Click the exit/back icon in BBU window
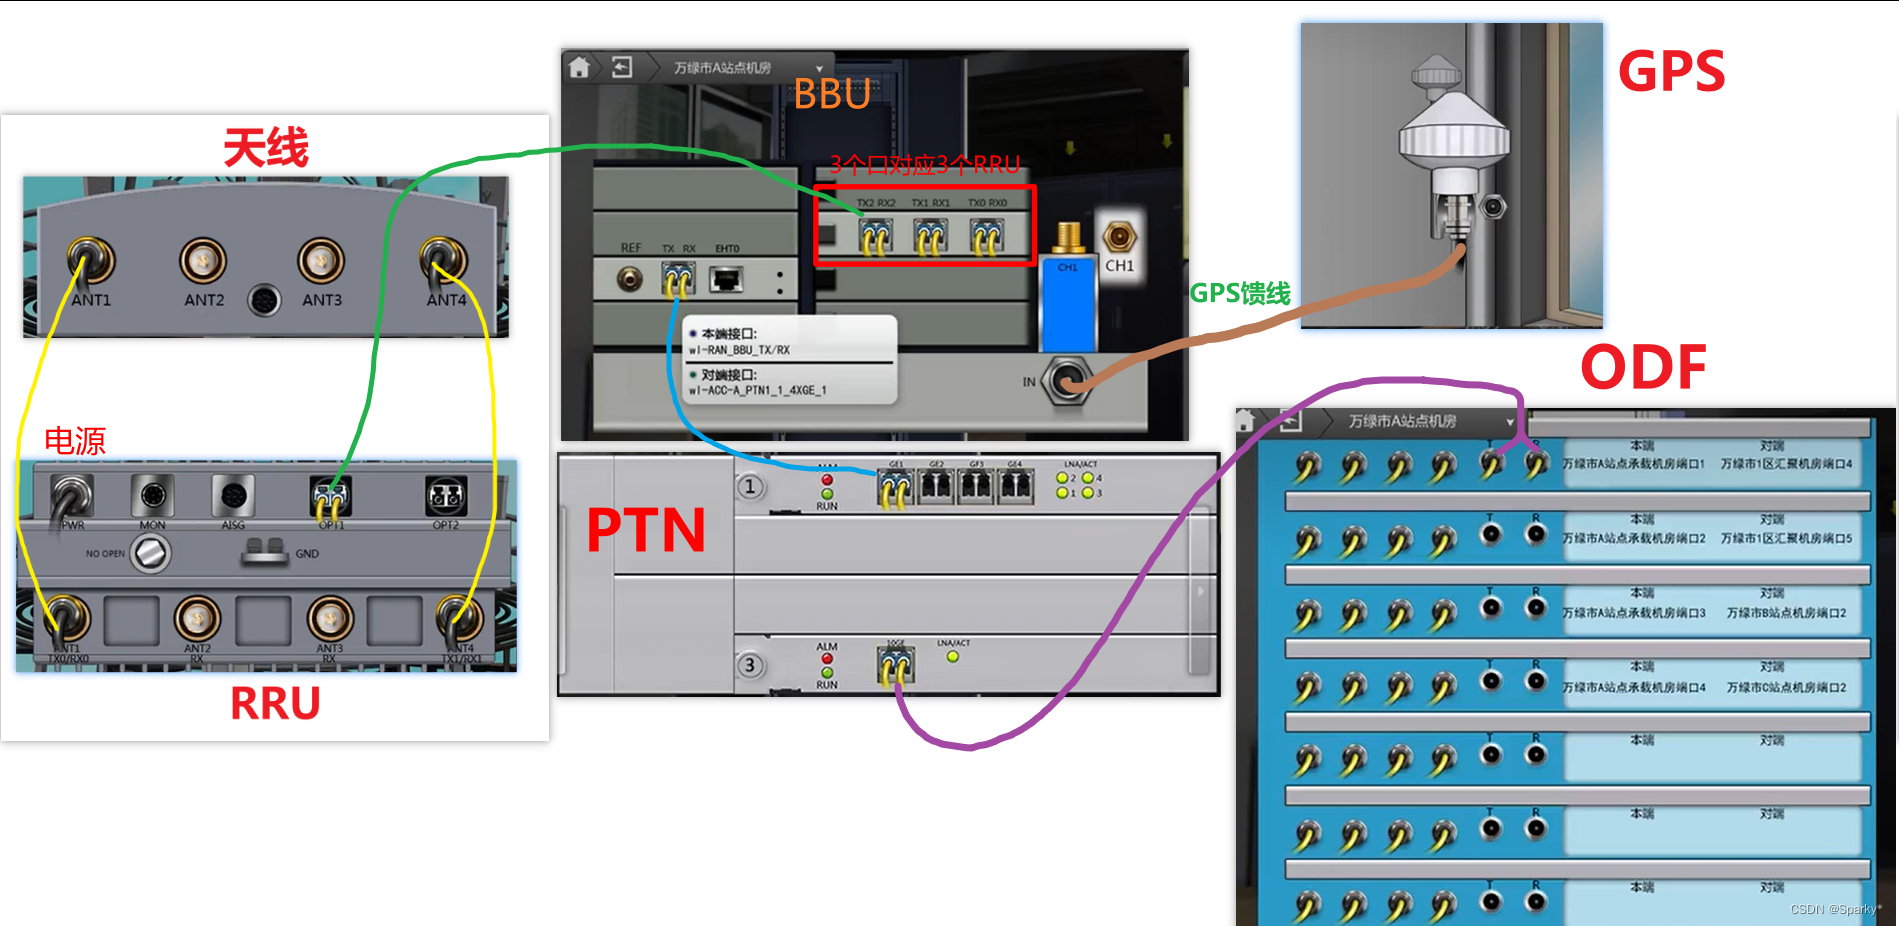The width and height of the screenshot is (1899, 926). (x=622, y=67)
